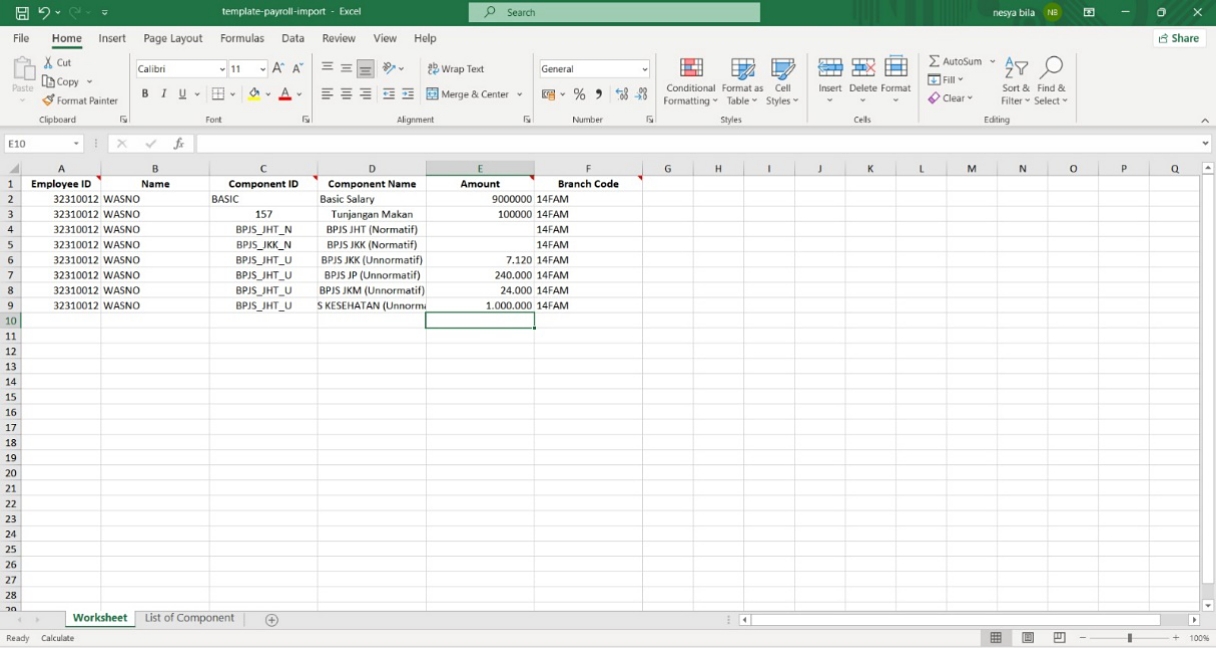Select the Comma Style icon
This screenshot has width=1216, height=648.
597,93
